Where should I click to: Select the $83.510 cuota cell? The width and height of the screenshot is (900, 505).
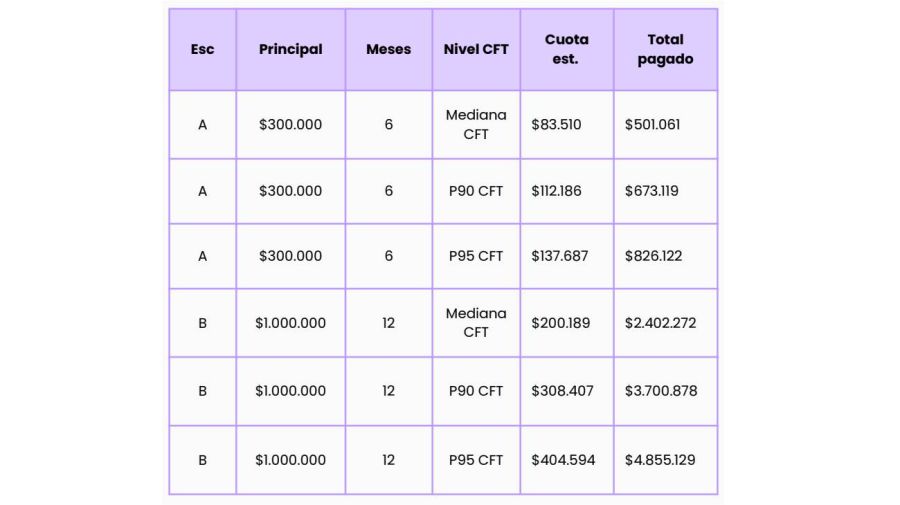(x=566, y=125)
